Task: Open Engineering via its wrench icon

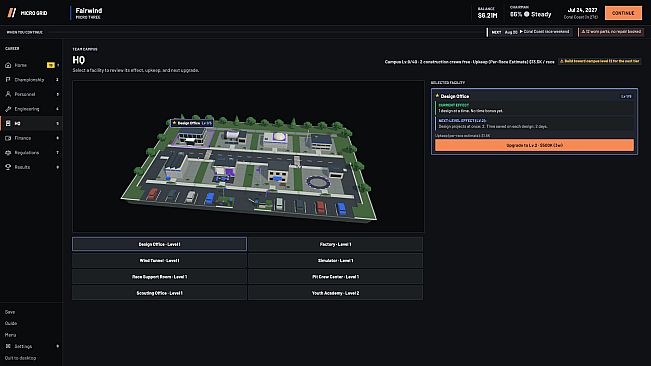Action: tap(8, 109)
